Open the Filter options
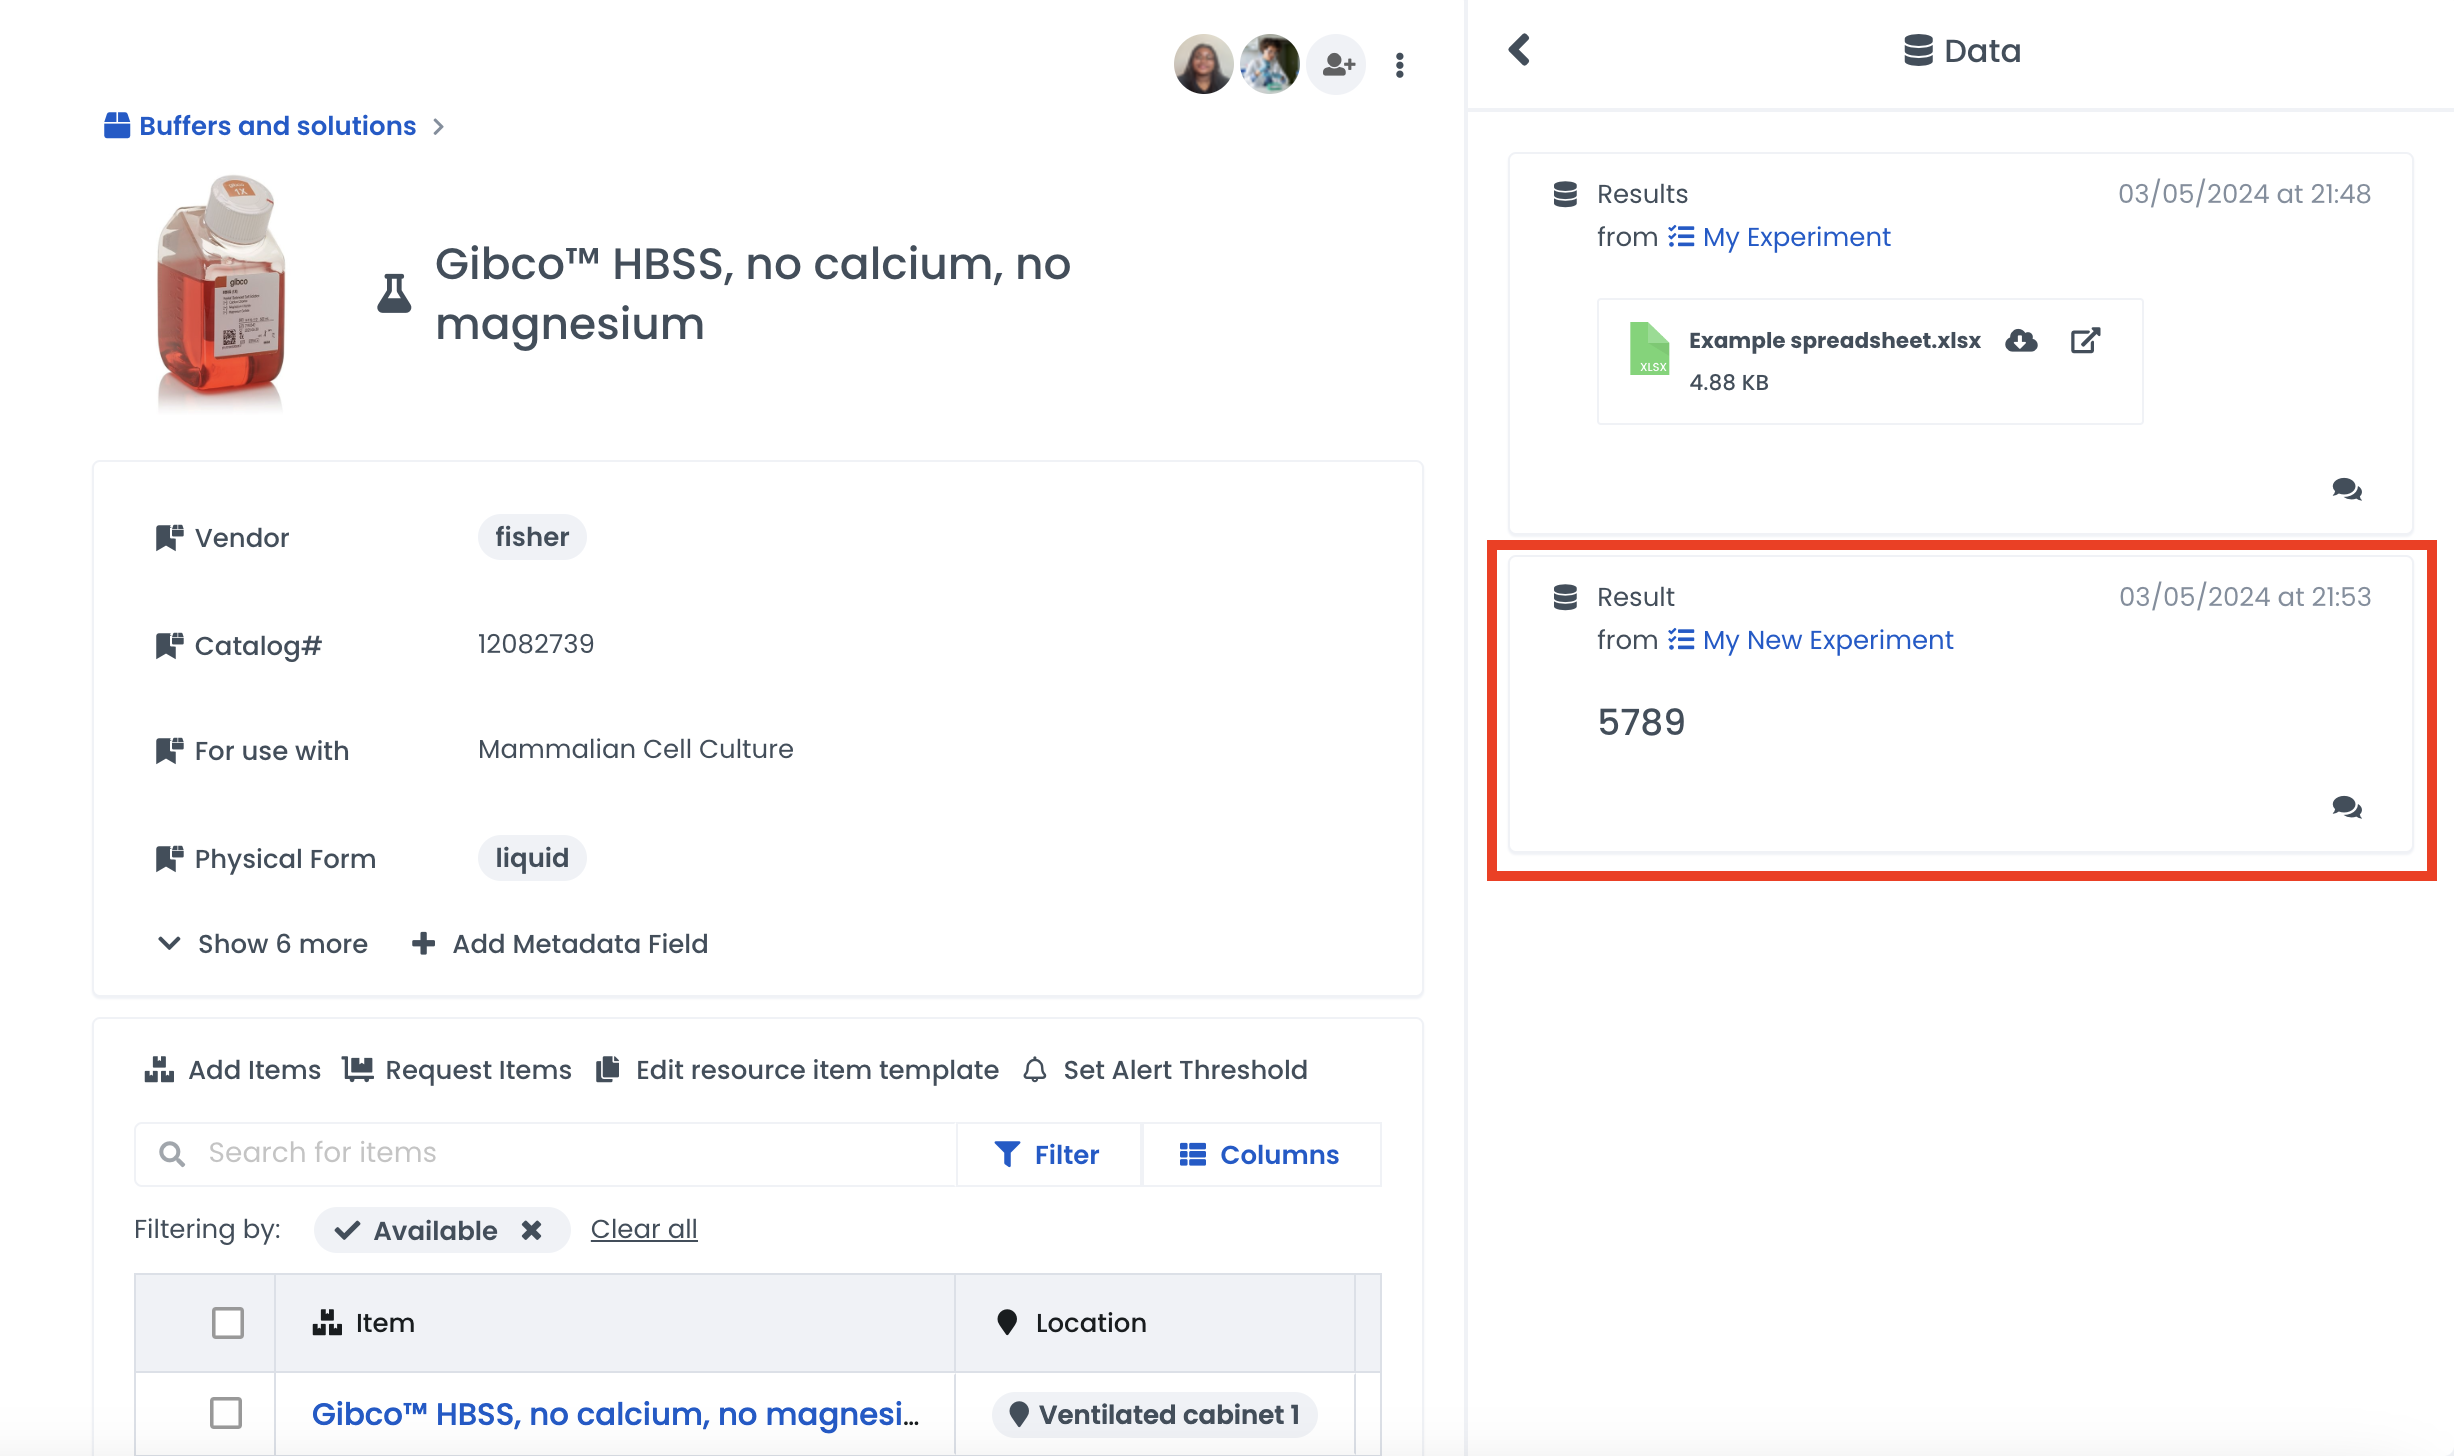2454x1456 pixels. coord(1047,1155)
